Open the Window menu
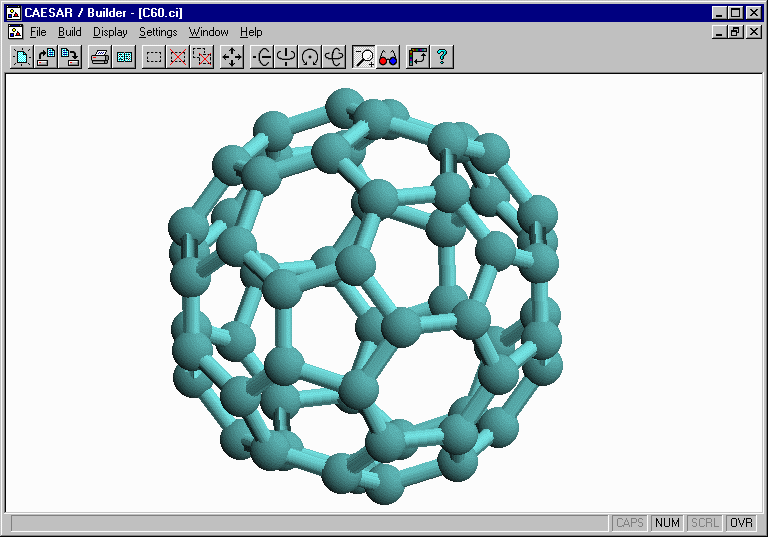 click(x=209, y=32)
